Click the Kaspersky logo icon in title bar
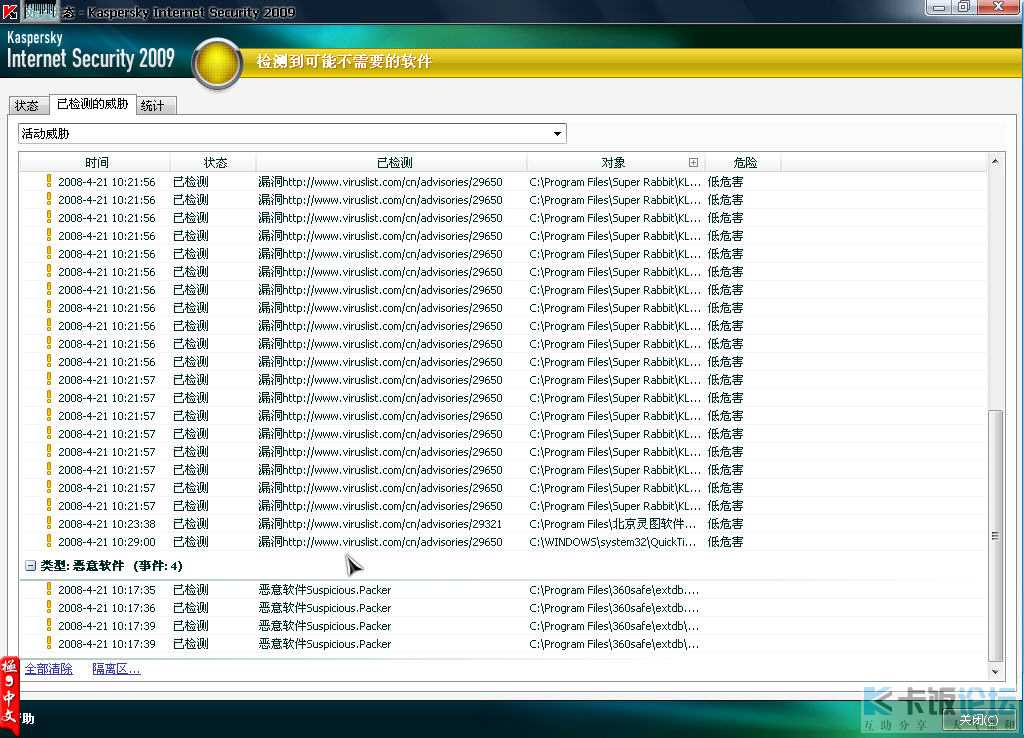The image size is (1024, 738). [10, 11]
